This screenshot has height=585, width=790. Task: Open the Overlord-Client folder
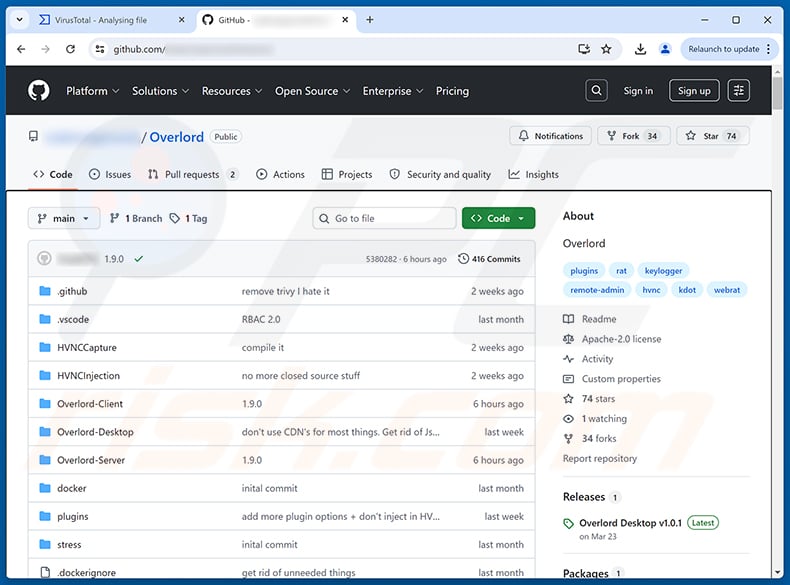point(90,404)
